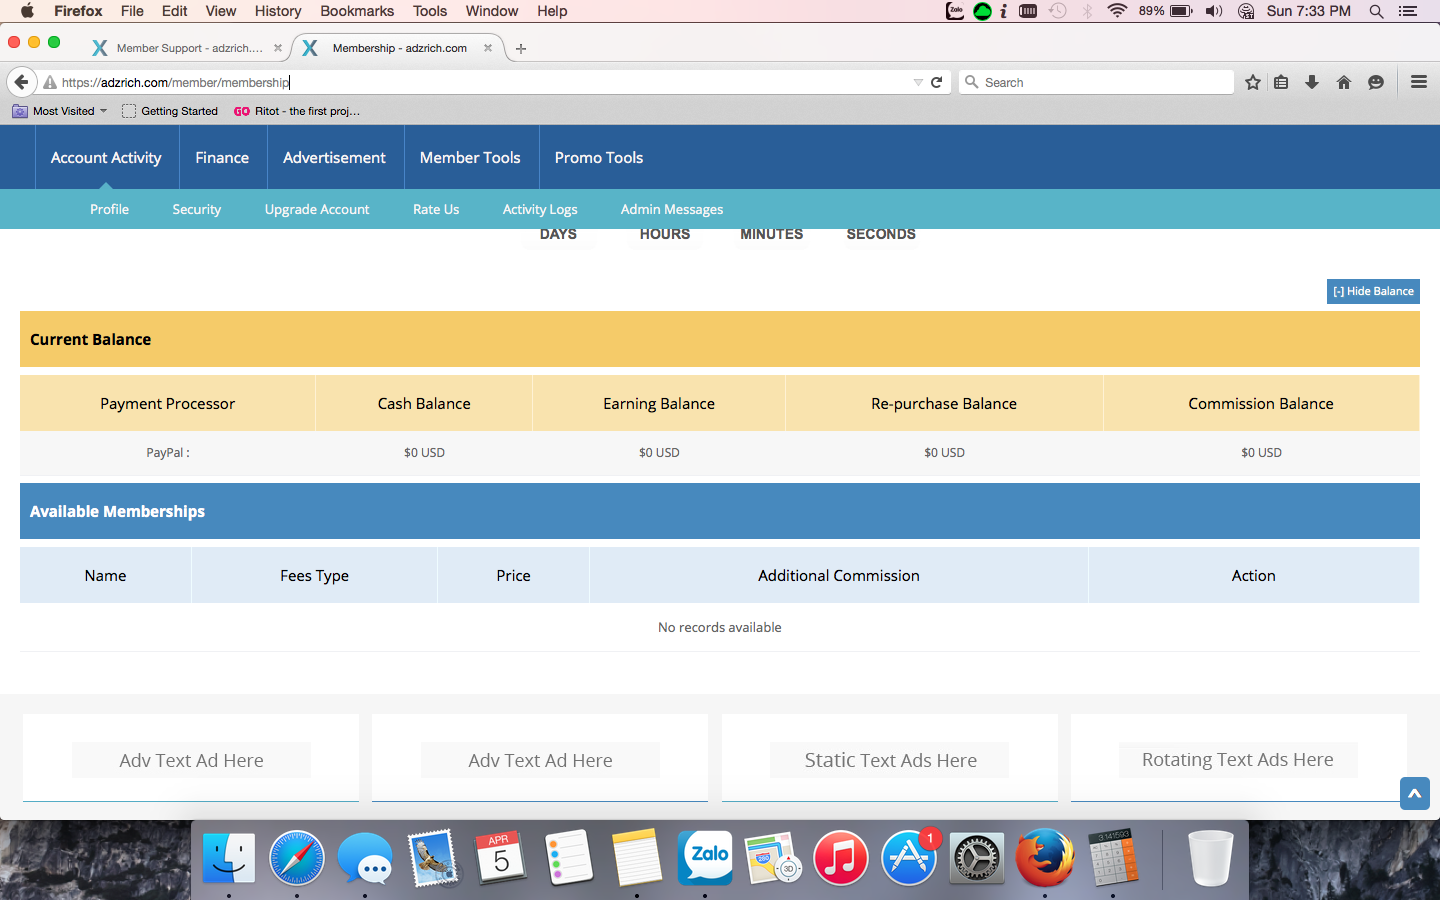Click the Cash Balance column header

pyautogui.click(x=424, y=403)
